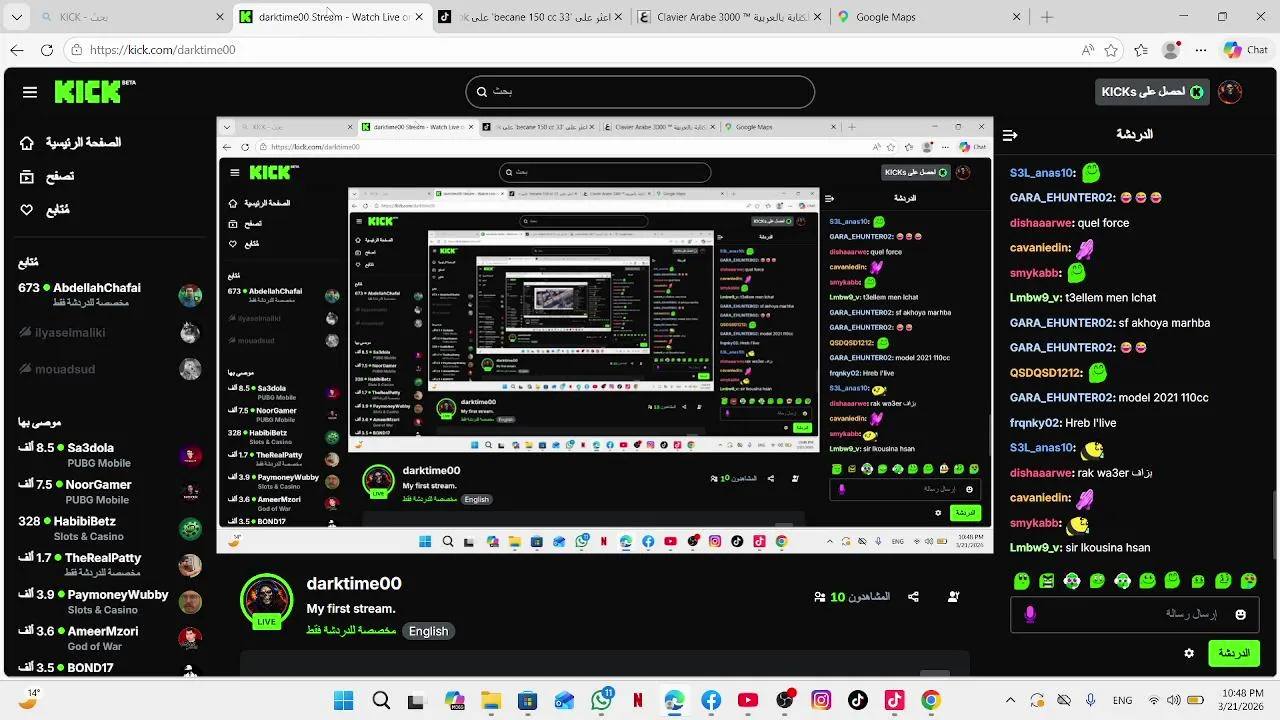Click the moderator user icon near share
The height and width of the screenshot is (720, 1280).
click(x=953, y=597)
